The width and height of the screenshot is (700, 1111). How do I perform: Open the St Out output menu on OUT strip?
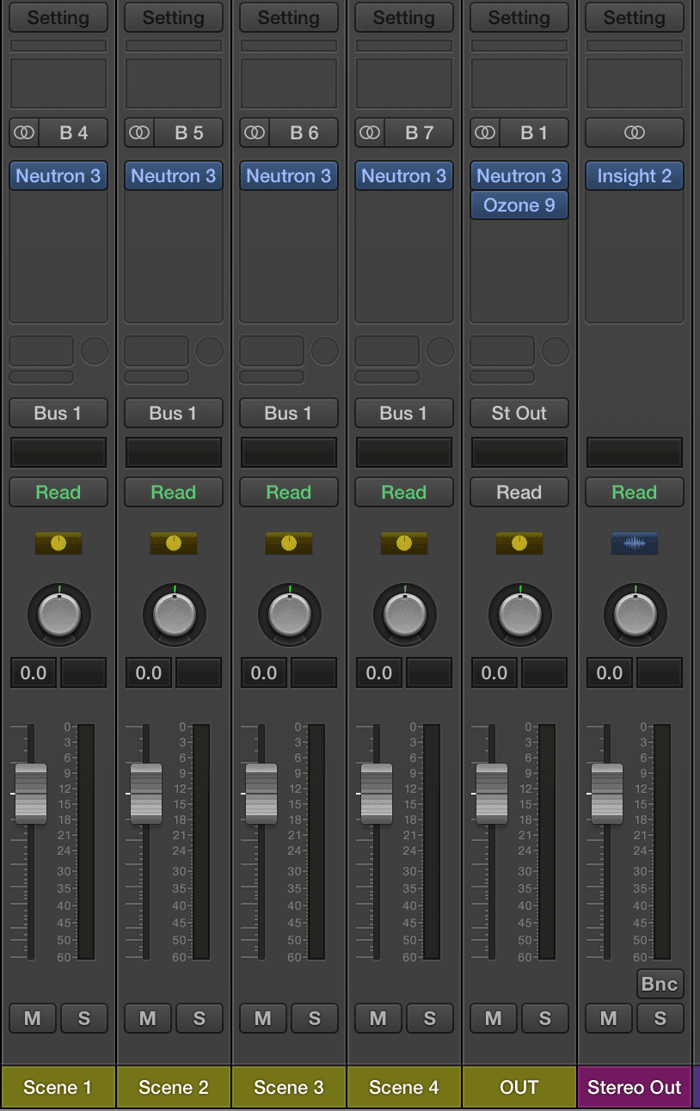[x=519, y=413]
